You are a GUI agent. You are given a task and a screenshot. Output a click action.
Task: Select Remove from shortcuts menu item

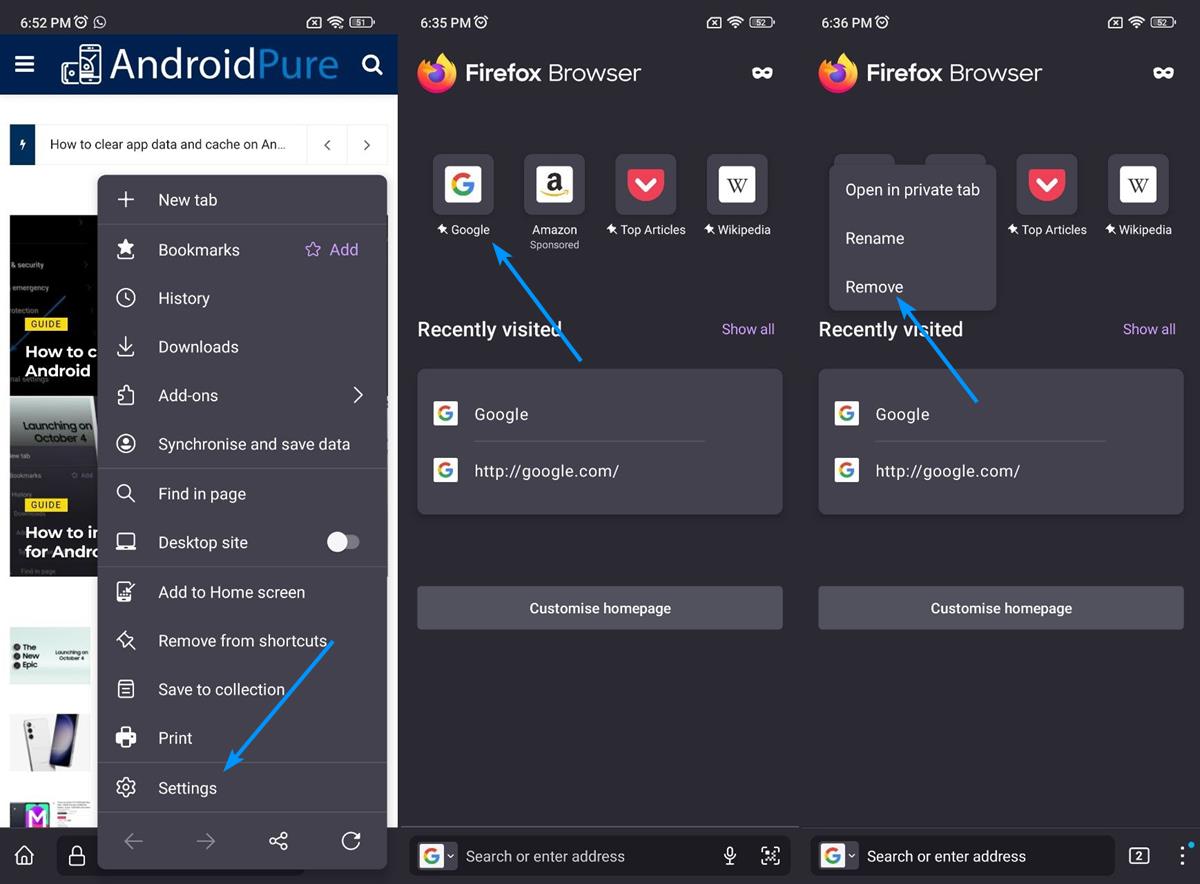[242, 641]
